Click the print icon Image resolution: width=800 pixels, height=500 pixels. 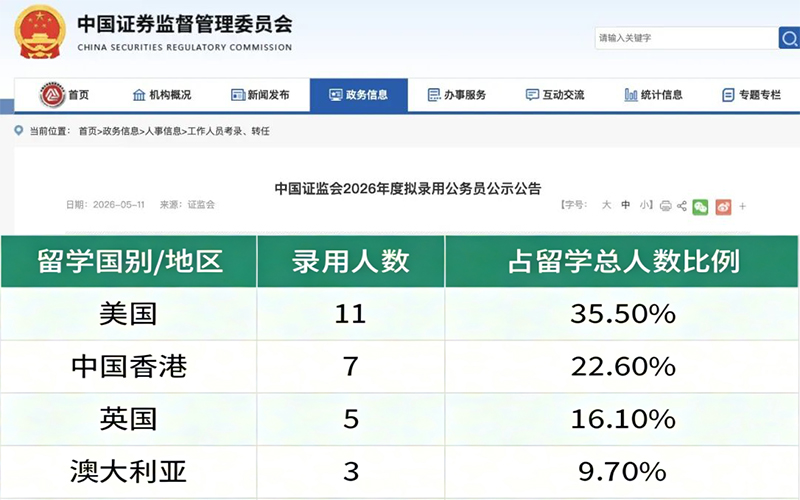(665, 206)
